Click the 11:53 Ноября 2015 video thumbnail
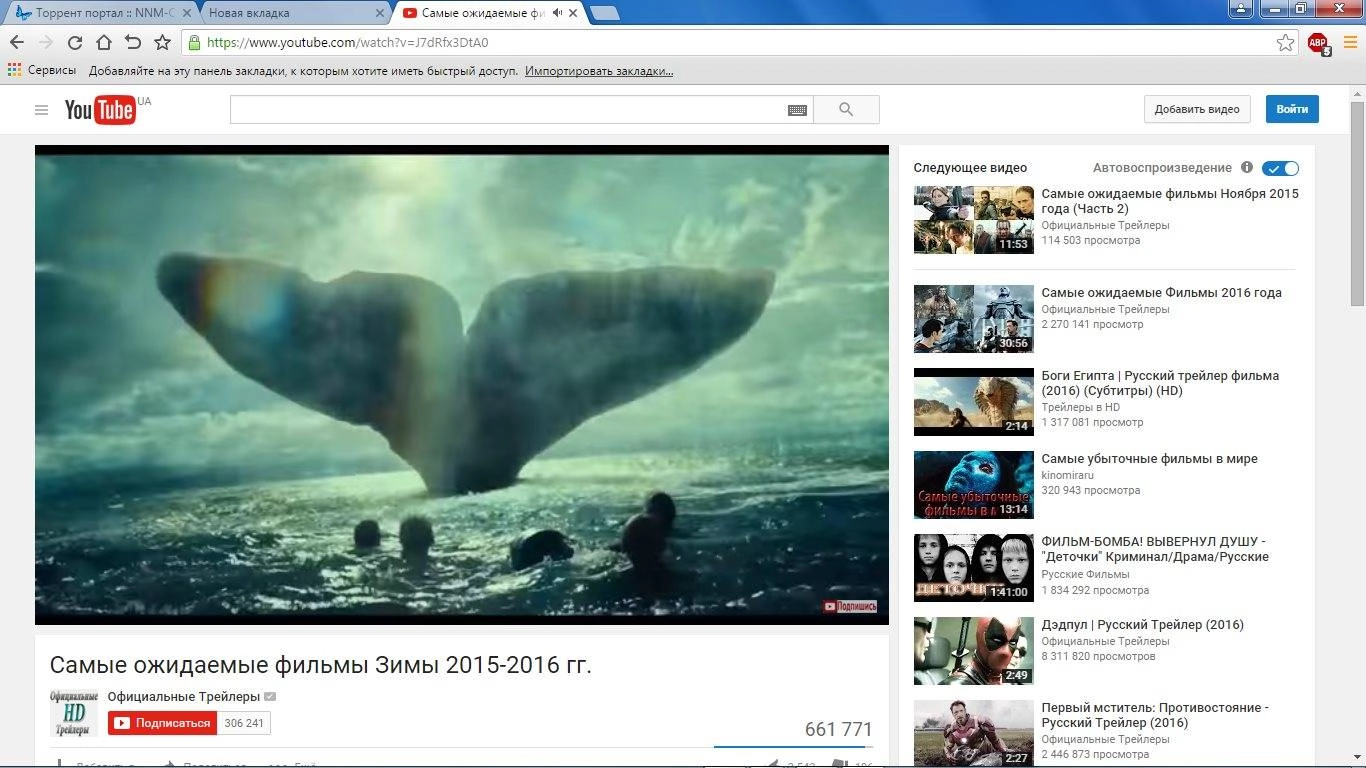This screenshot has height=768, width=1366. point(973,219)
